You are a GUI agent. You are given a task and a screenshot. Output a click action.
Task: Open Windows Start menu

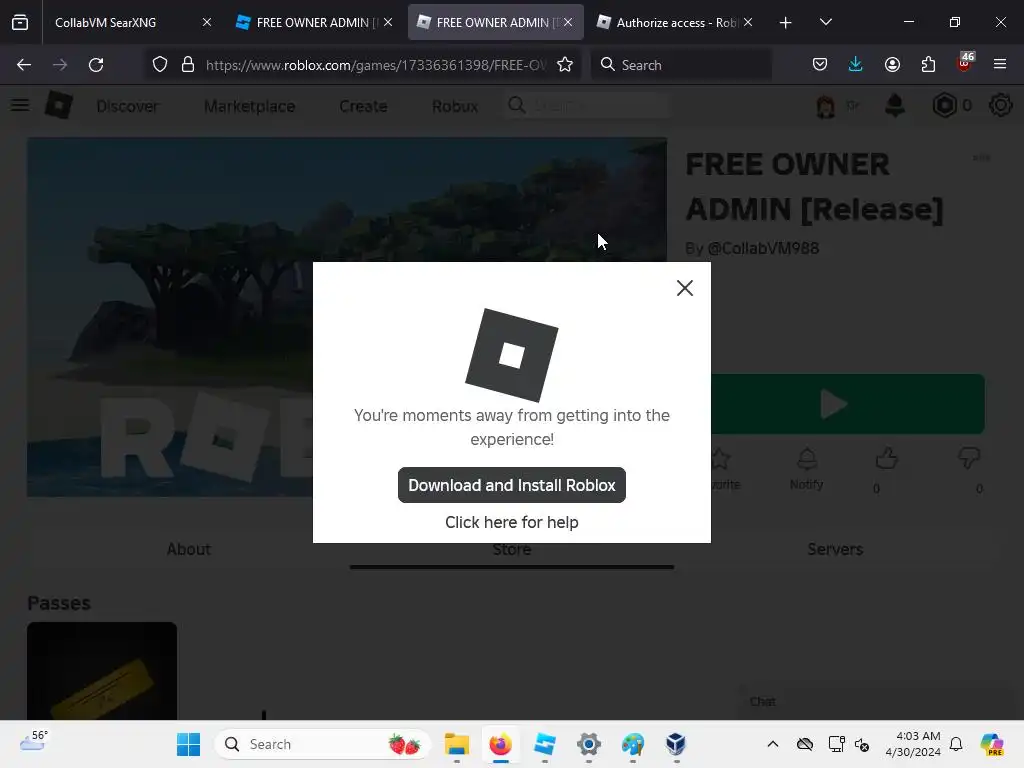189,744
